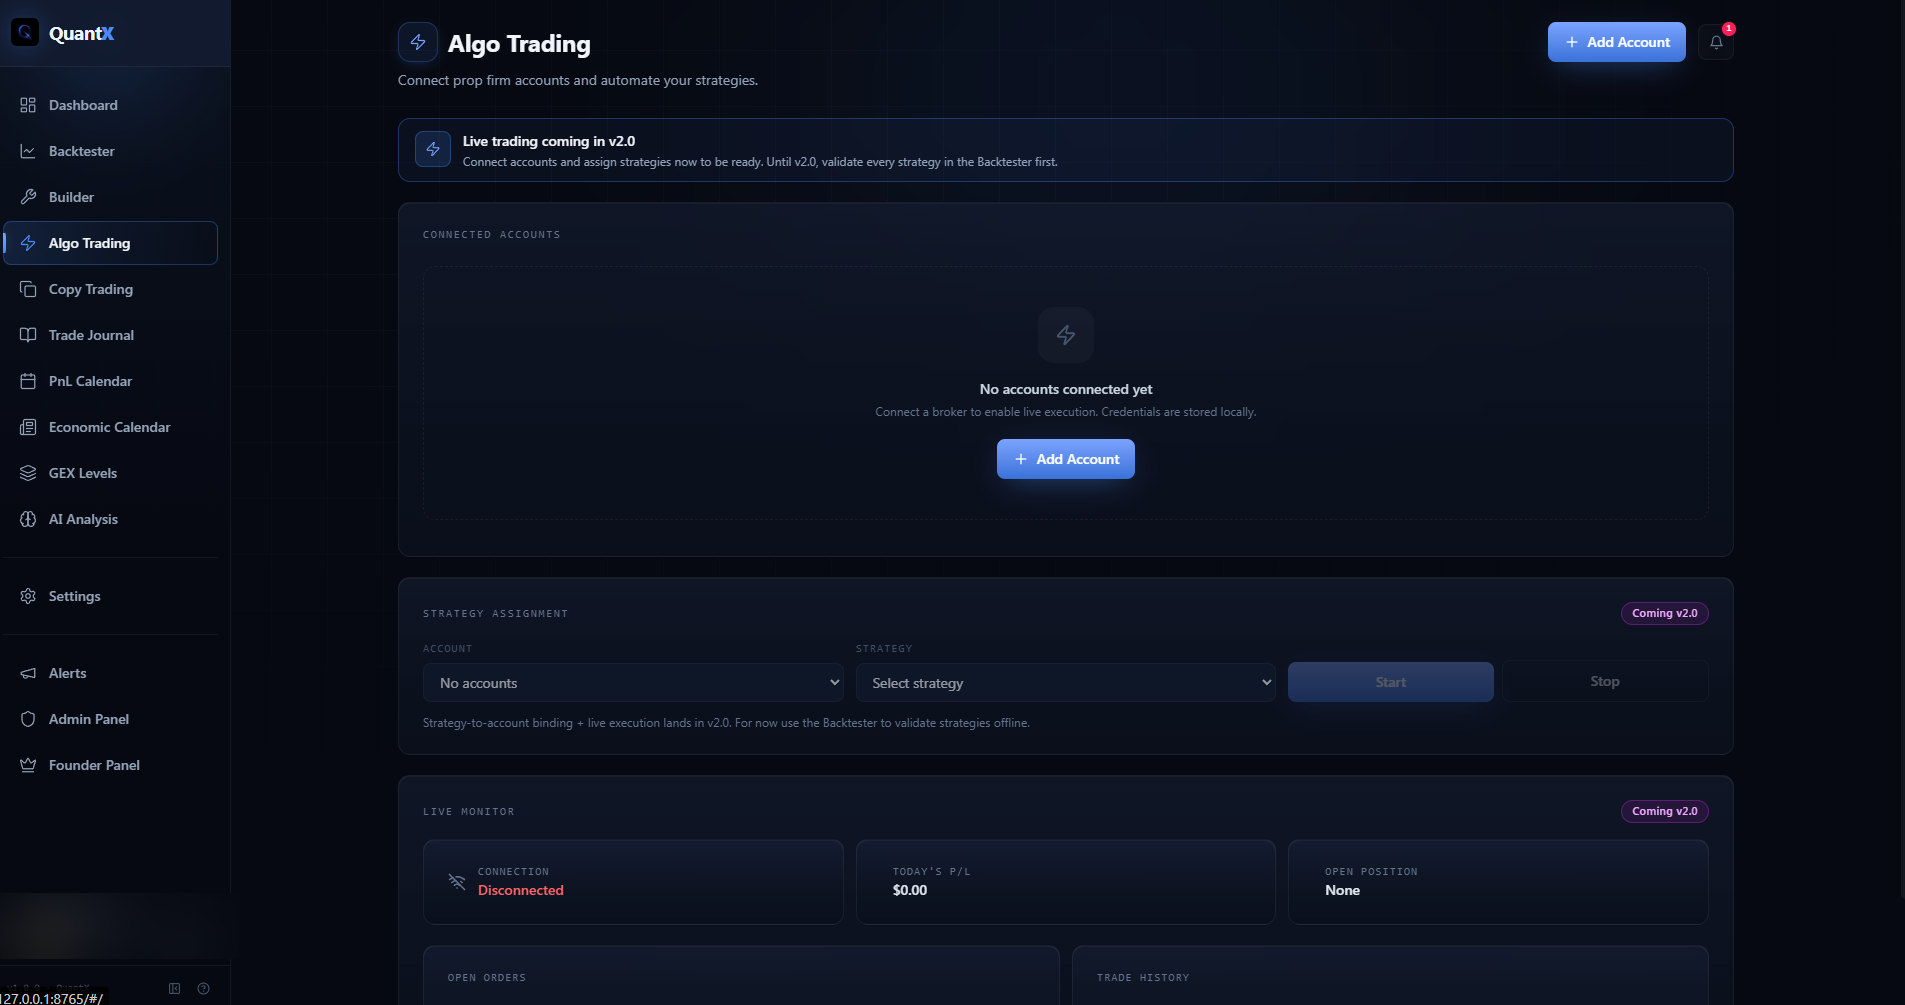The width and height of the screenshot is (1905, 1005).
Task: Open the Builder section
Action: (x=111, y=197)
